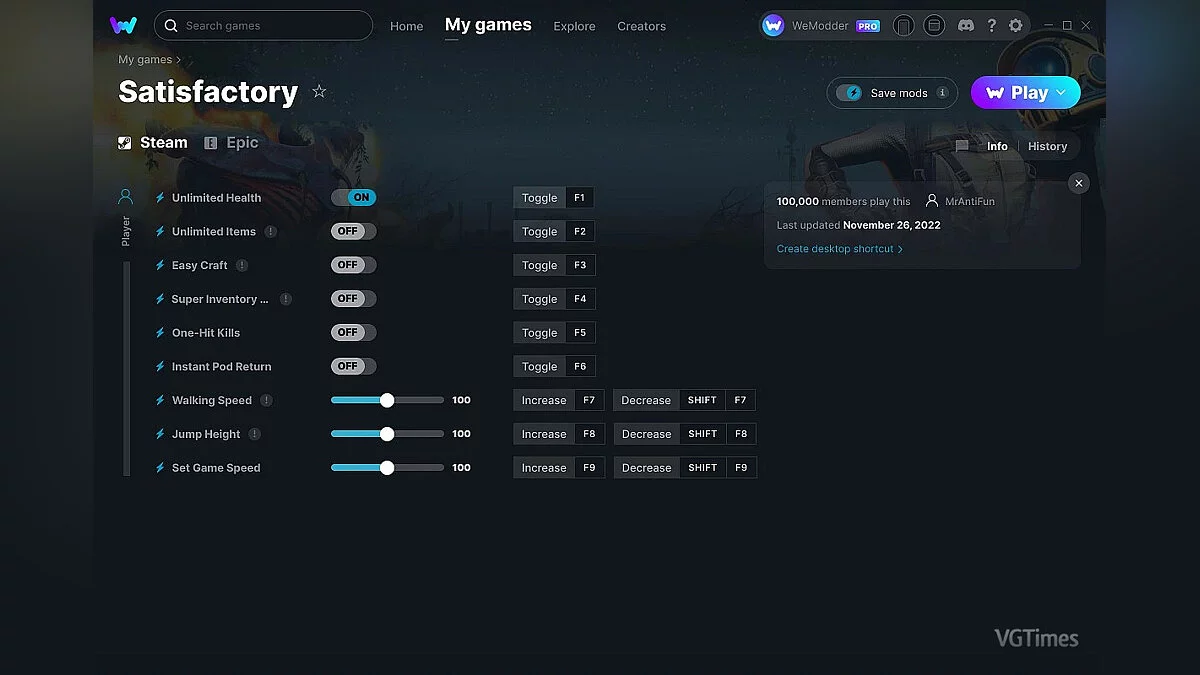Turn off the Unlimited Health toggle
Image resolution: width=1200 pixels, height=675 pixels.
coord(353,197)
